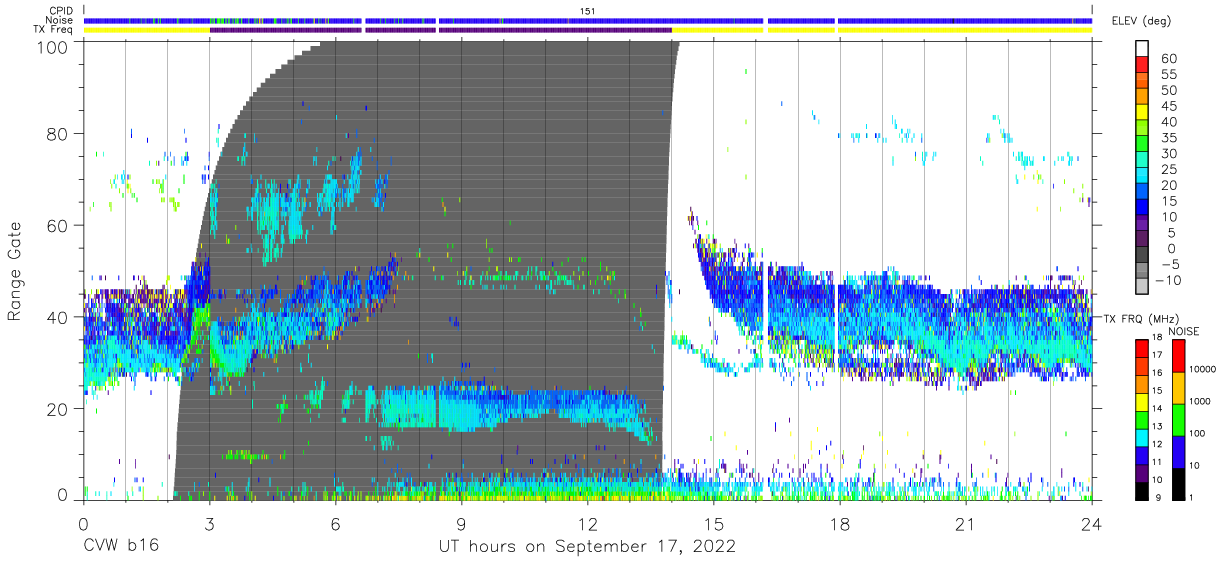Click the 100 tick on Range Gate axis
Image resolution: width=1228 pixels, height=567 pixels.
pos(53,47)
